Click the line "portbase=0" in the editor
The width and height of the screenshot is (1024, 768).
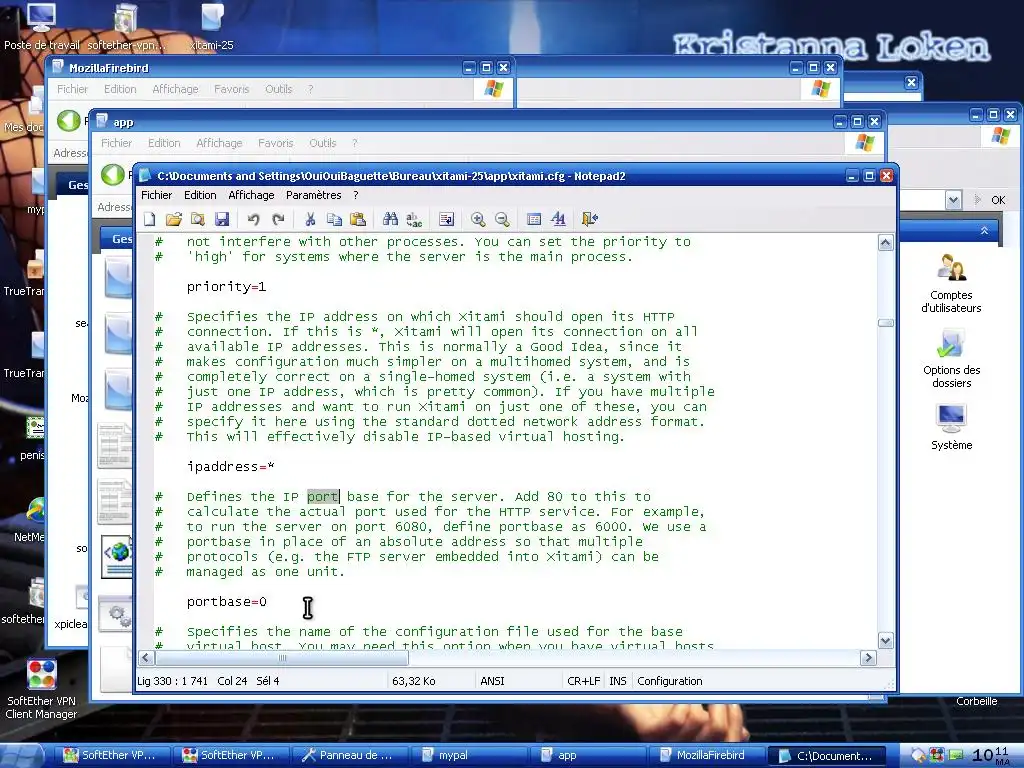pos(226,602)
